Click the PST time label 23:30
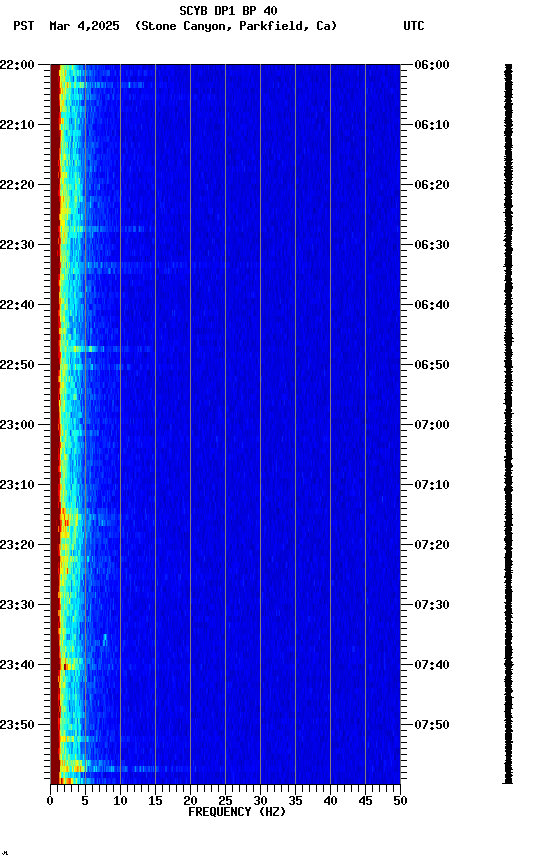Screen dimensions: 552x864 click(17, 605)
